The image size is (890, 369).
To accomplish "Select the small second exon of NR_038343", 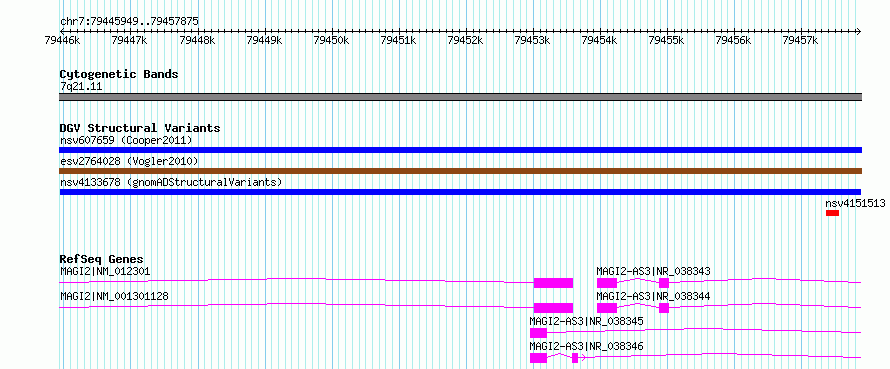I will tap(664, 283).
